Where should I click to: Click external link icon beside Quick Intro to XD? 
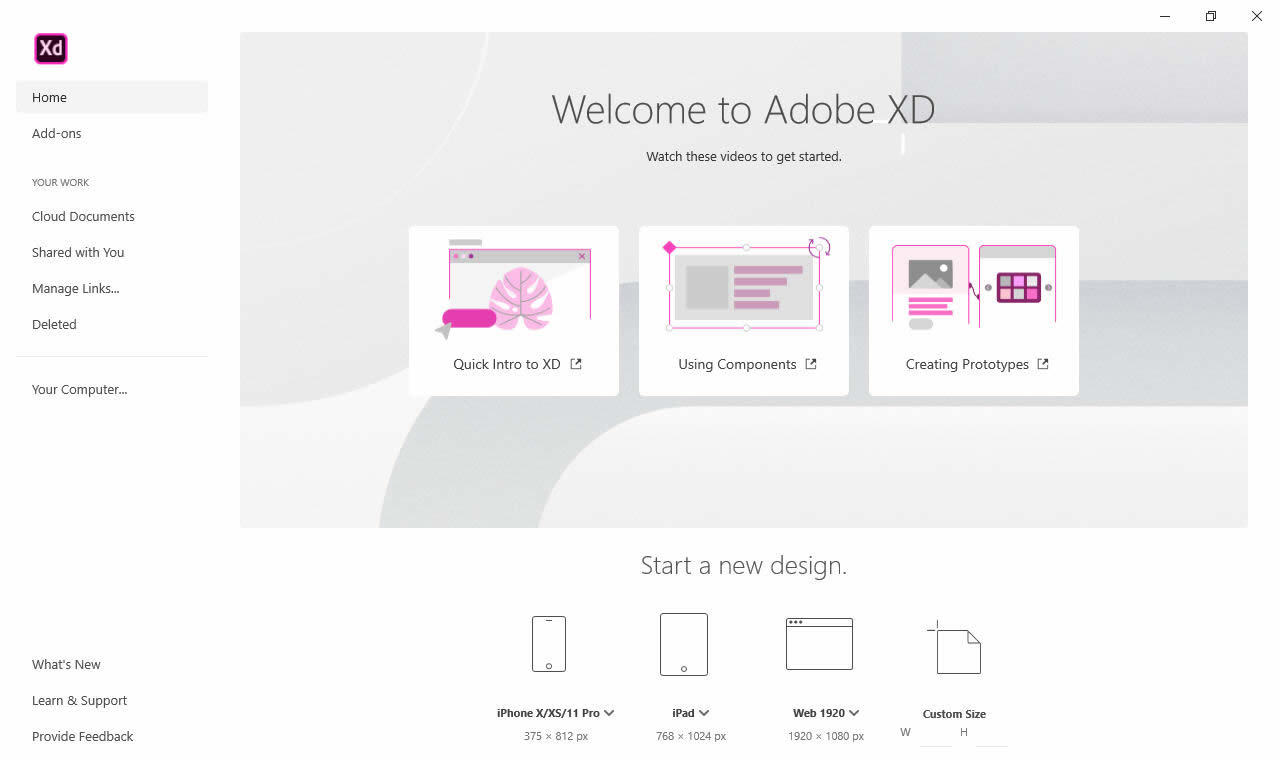(576, 364)
